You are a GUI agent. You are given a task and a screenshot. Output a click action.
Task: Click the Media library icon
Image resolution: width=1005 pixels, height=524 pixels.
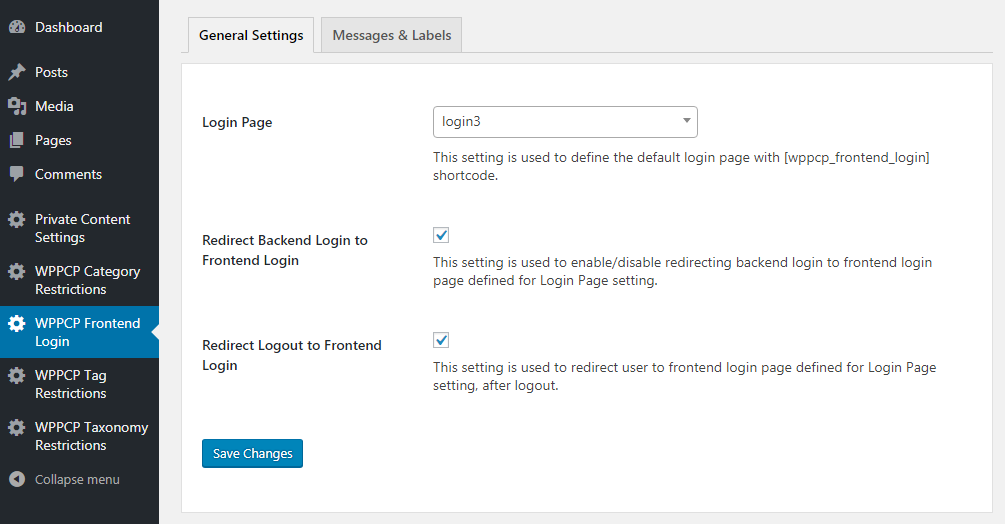coord(17,106)
